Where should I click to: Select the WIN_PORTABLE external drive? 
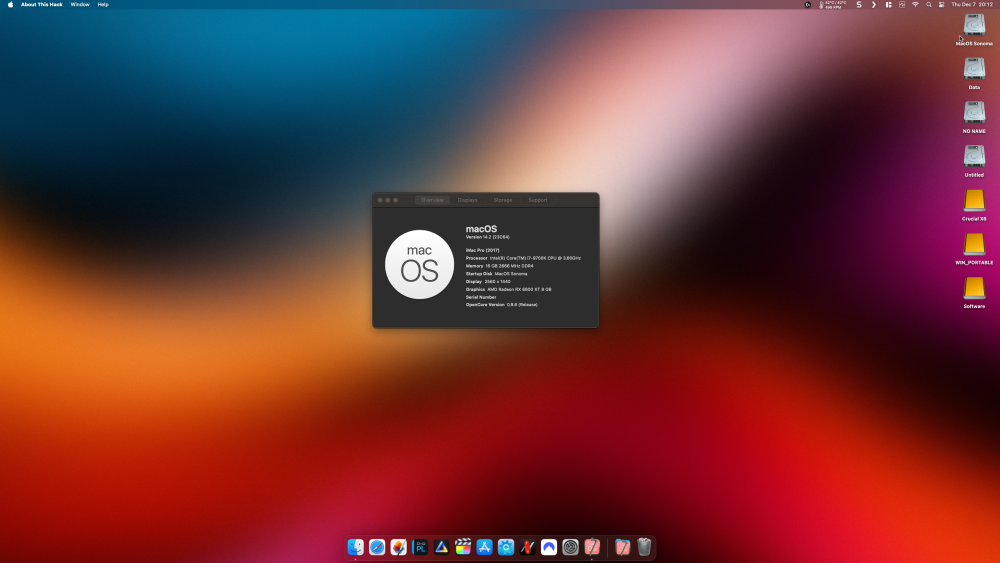pos(974,244)
